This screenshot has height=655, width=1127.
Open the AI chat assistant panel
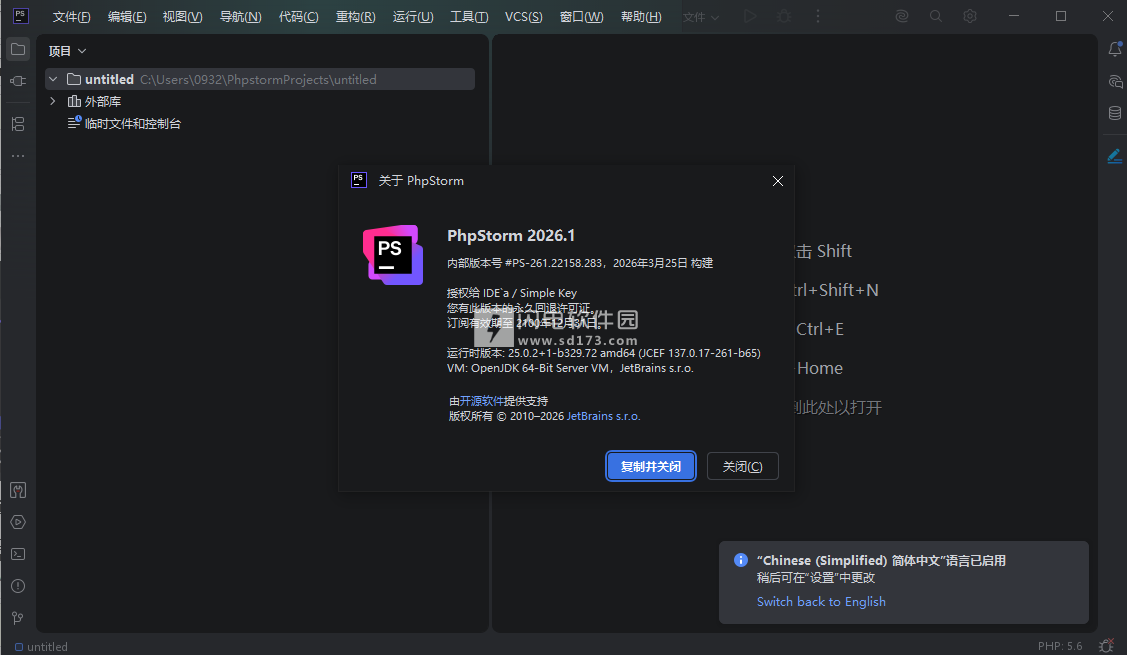(1114, 81)
